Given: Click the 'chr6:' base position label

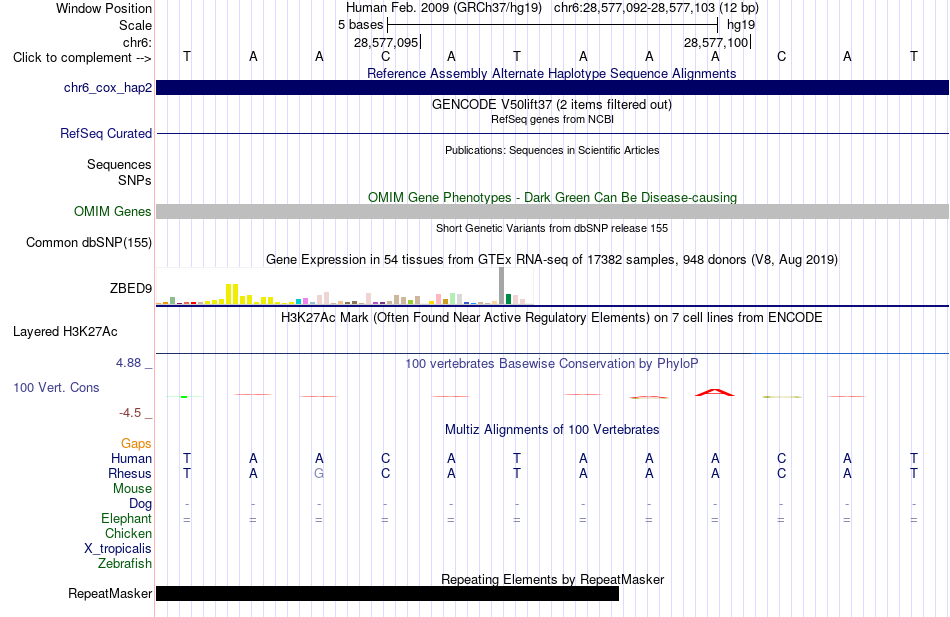Looking at the screenshot, I should (138, 42).
